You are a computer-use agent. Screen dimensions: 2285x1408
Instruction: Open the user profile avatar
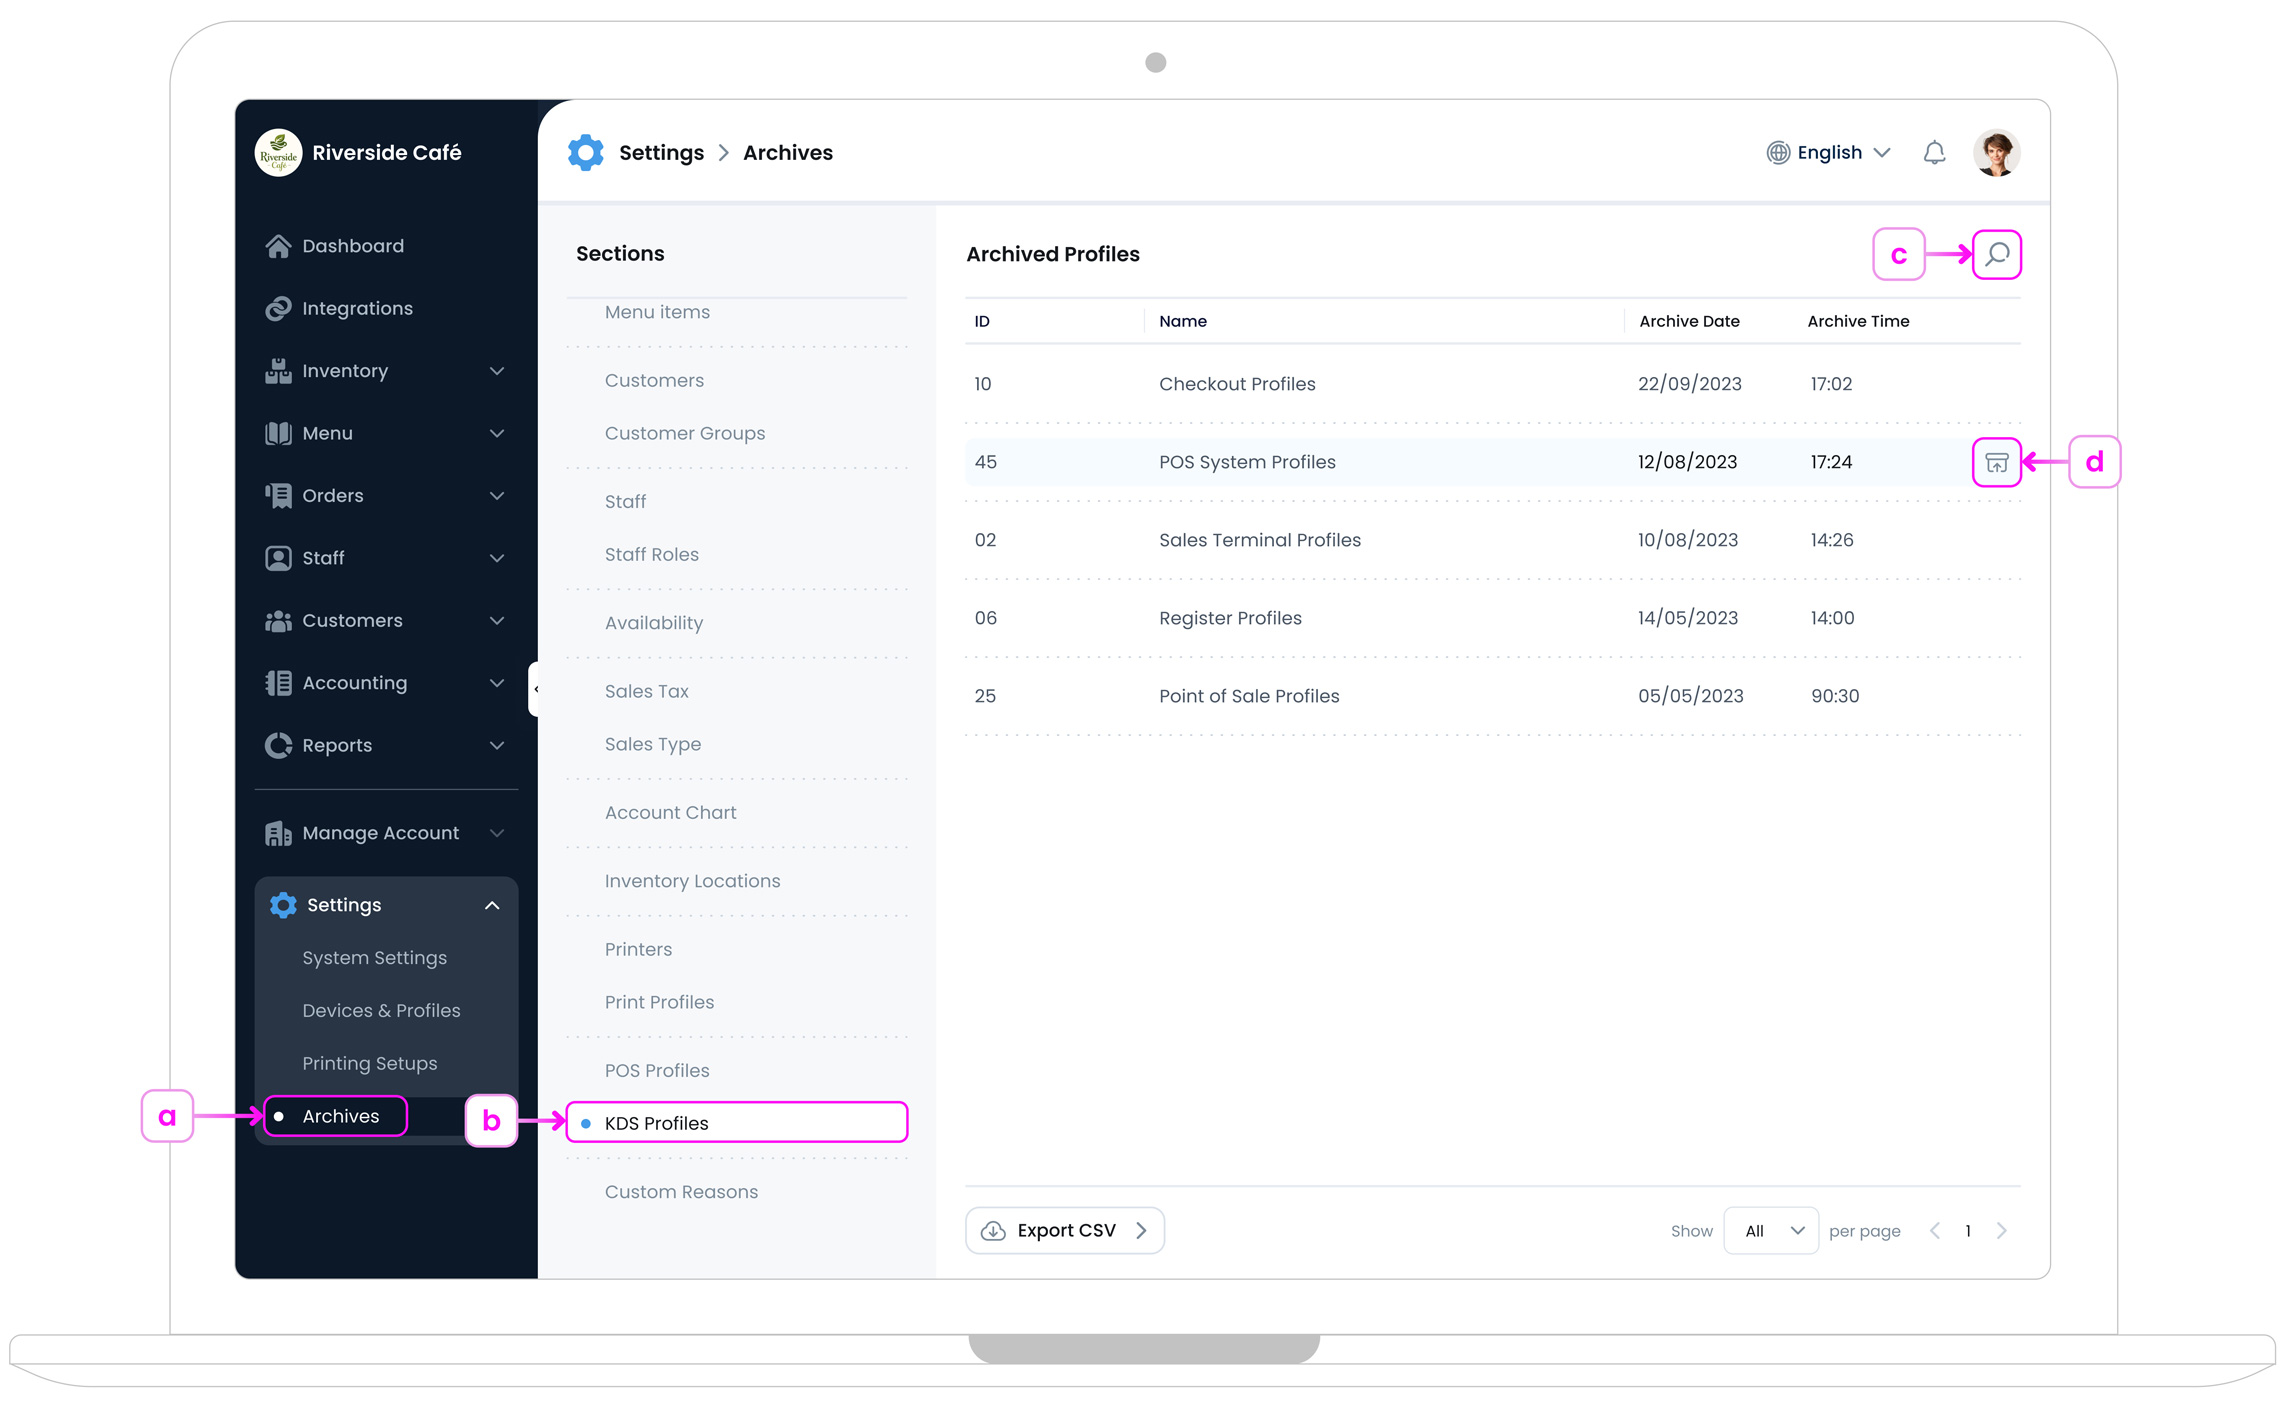1996,152
